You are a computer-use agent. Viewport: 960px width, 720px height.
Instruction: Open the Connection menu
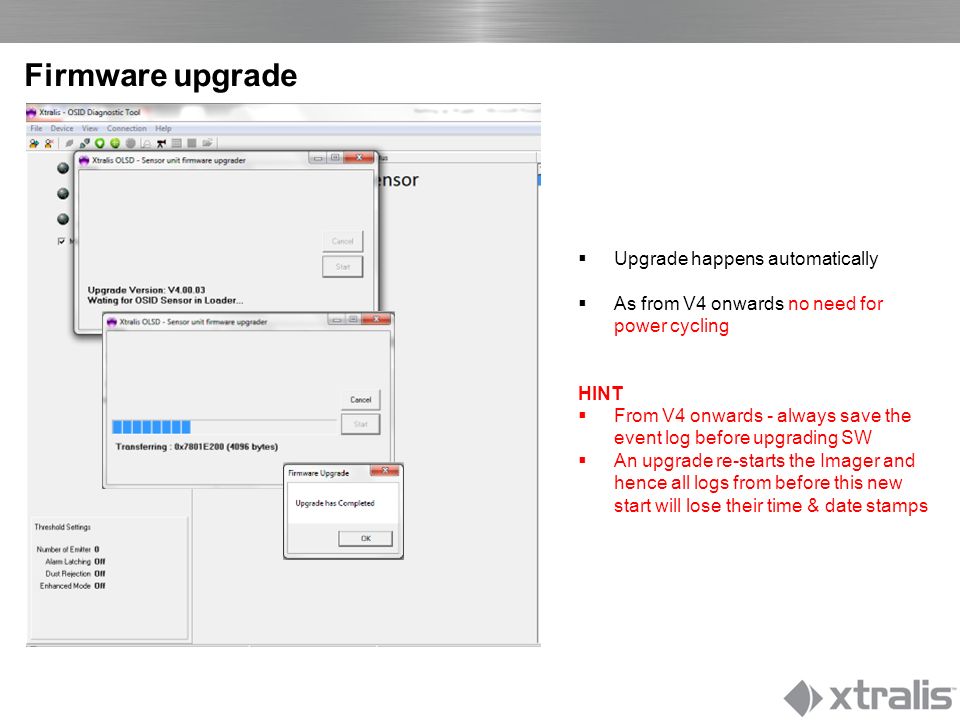[127, 129]
